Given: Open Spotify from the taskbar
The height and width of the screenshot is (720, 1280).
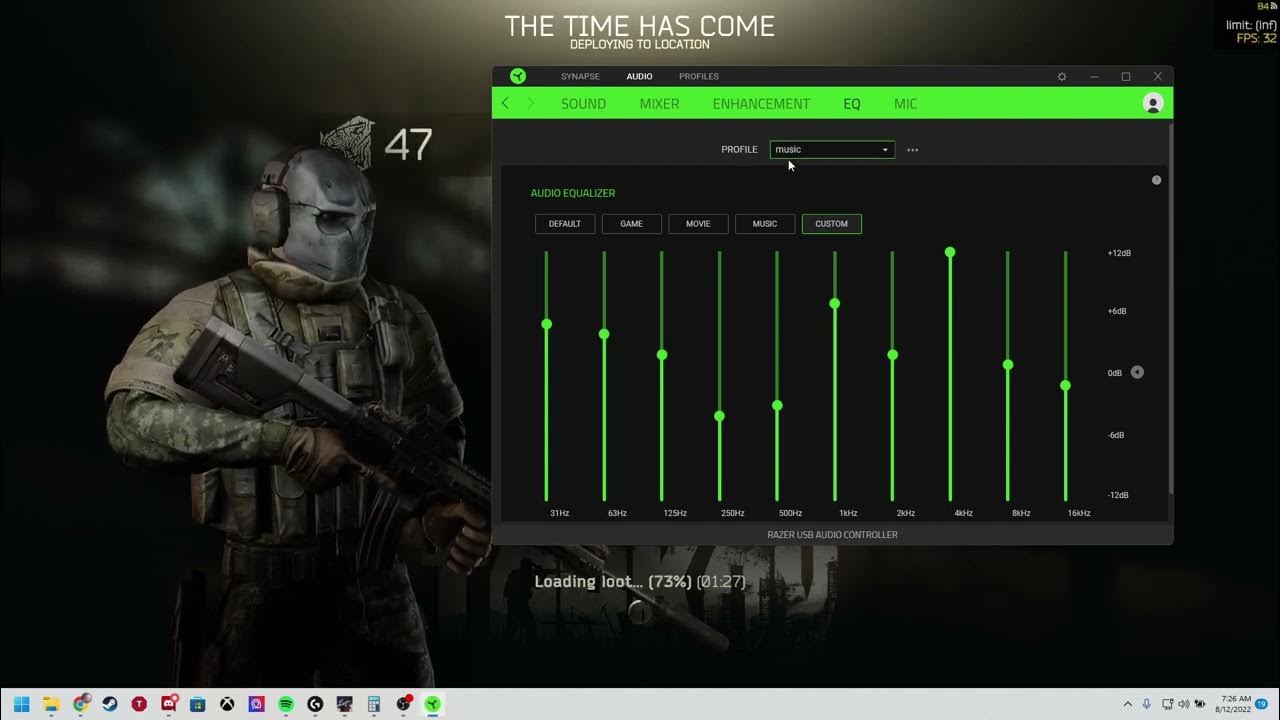Looking at the screenshot, I should click(286, 704).
